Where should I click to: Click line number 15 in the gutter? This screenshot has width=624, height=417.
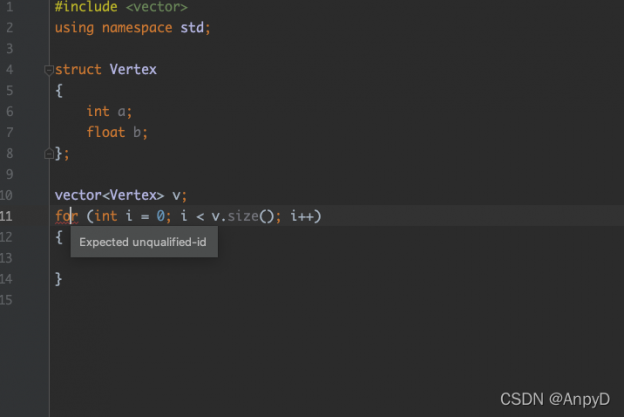tap(7, 300)
